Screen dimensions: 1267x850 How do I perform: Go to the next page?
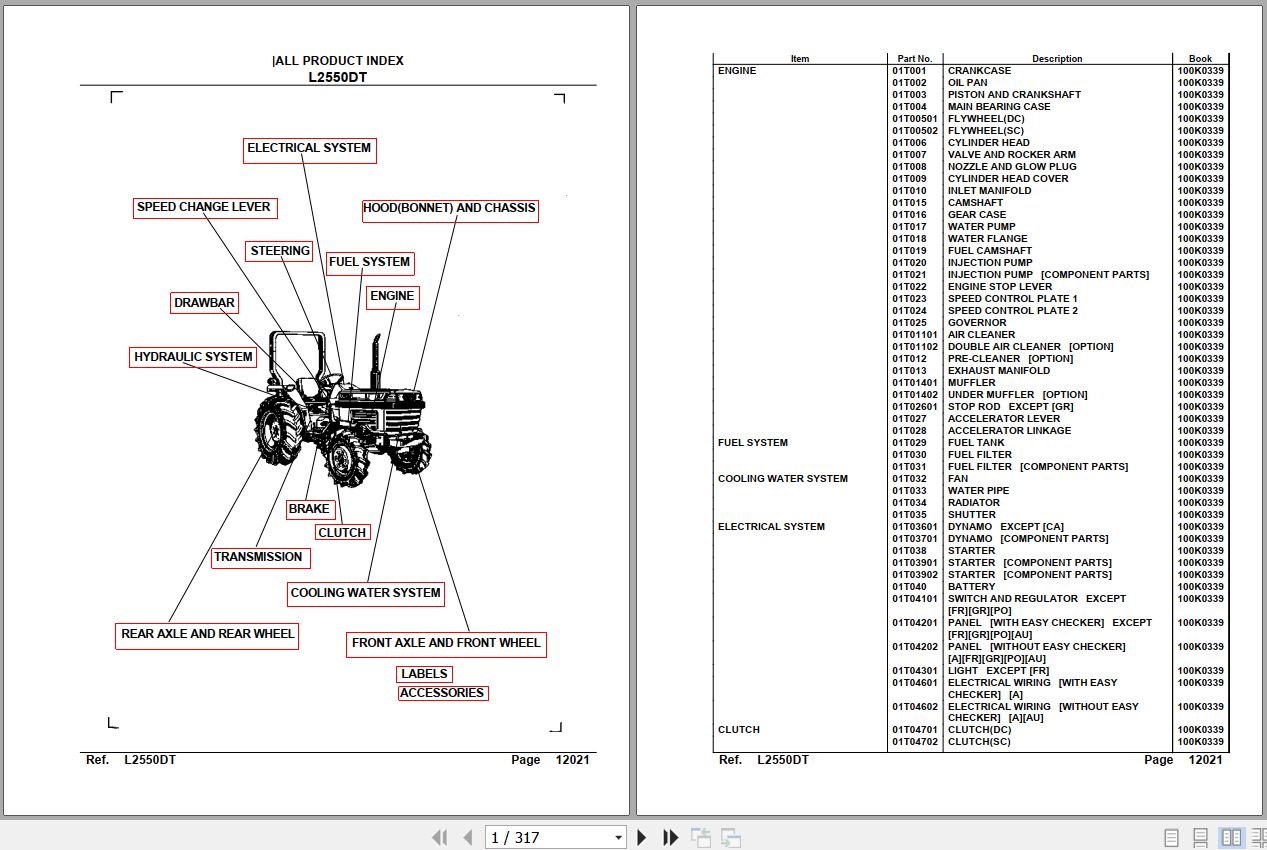click(x=642, y=837)
